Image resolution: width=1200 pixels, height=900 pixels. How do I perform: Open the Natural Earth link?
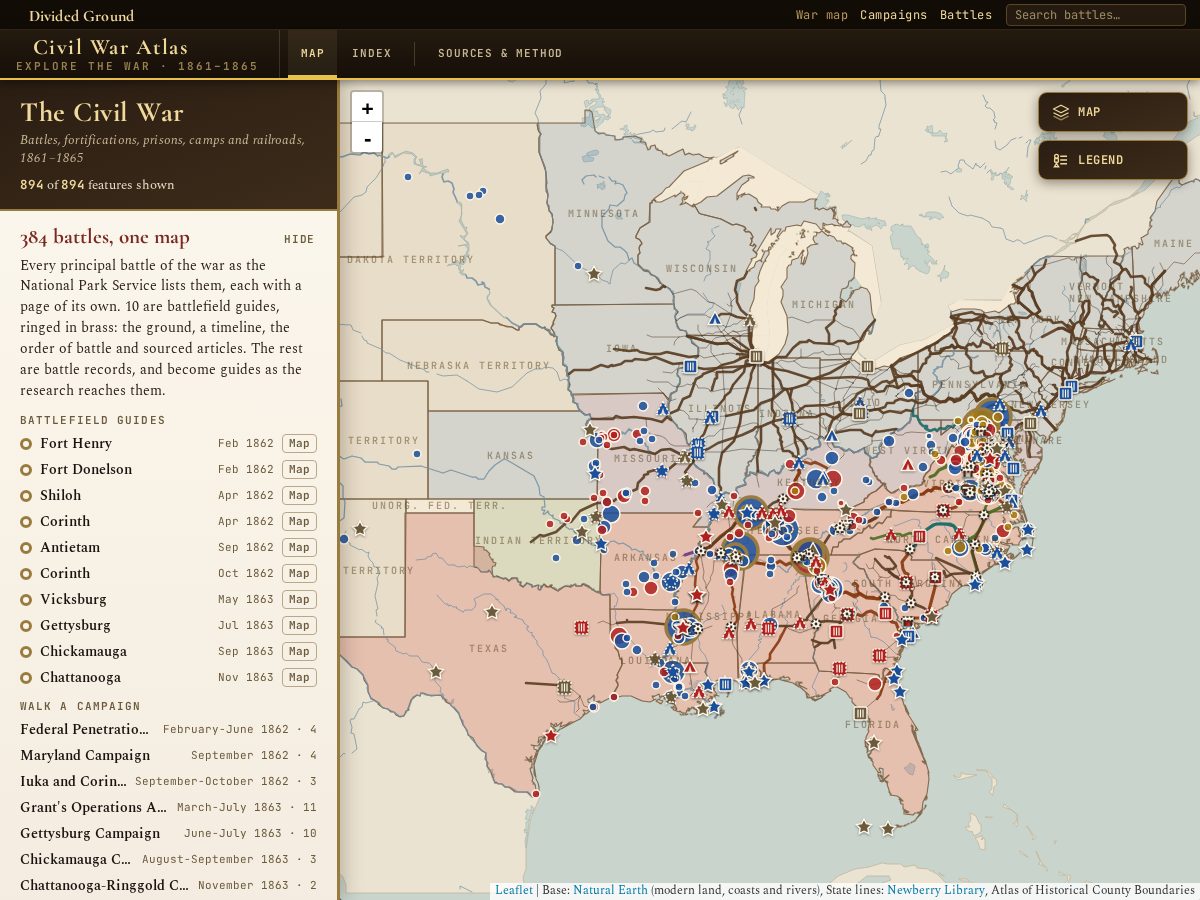coord(610,890)
